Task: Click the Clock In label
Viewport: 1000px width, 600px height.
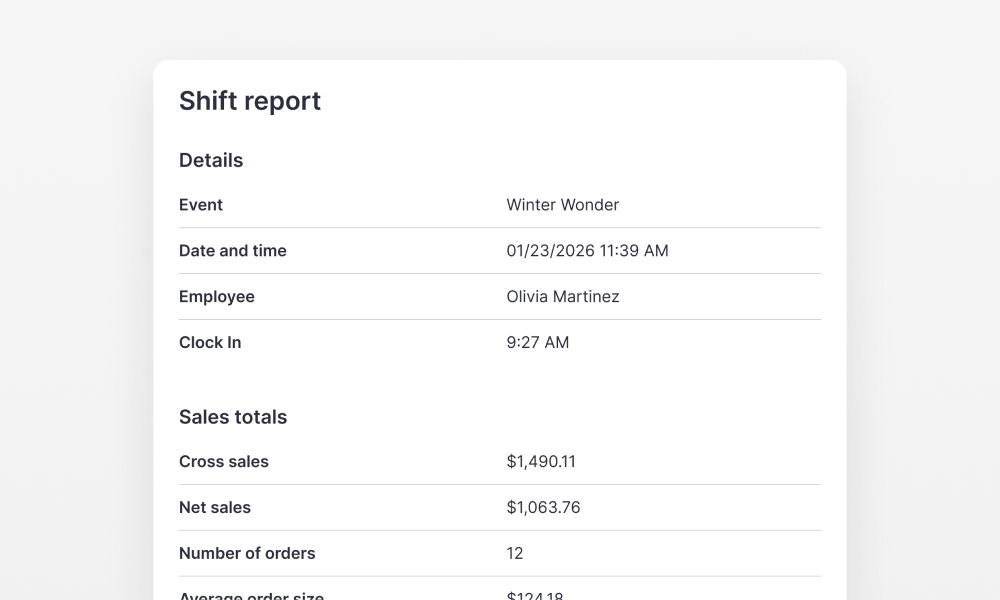Action: [210, 342]
